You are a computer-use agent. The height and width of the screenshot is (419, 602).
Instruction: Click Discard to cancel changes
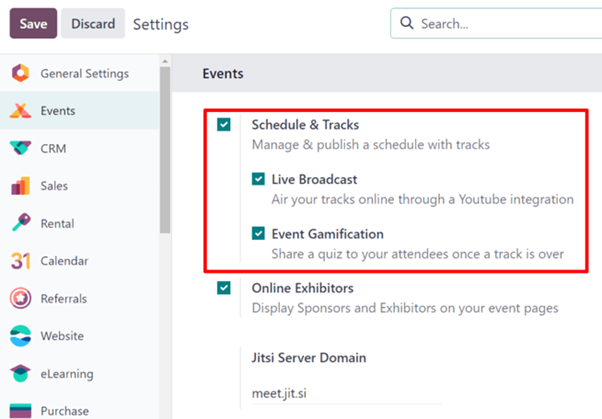[x=92, y=23]
